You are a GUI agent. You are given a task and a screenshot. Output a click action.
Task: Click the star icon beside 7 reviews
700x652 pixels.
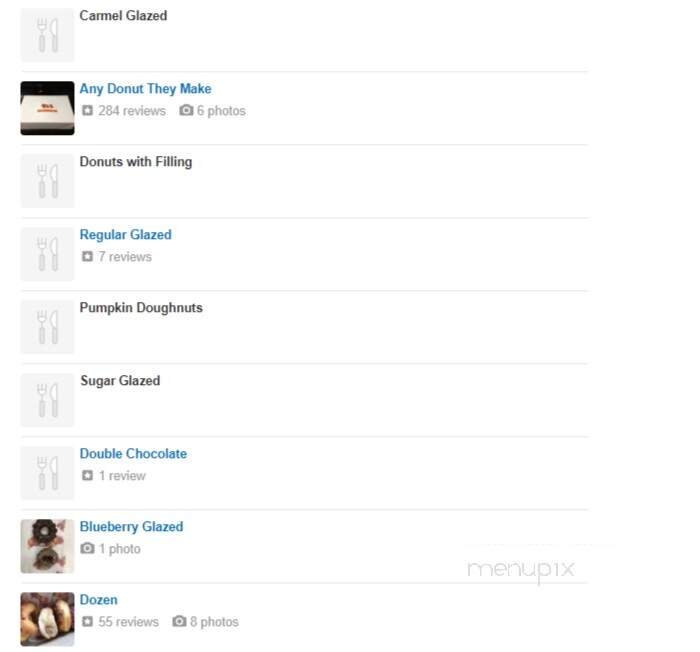coord(87,256)
